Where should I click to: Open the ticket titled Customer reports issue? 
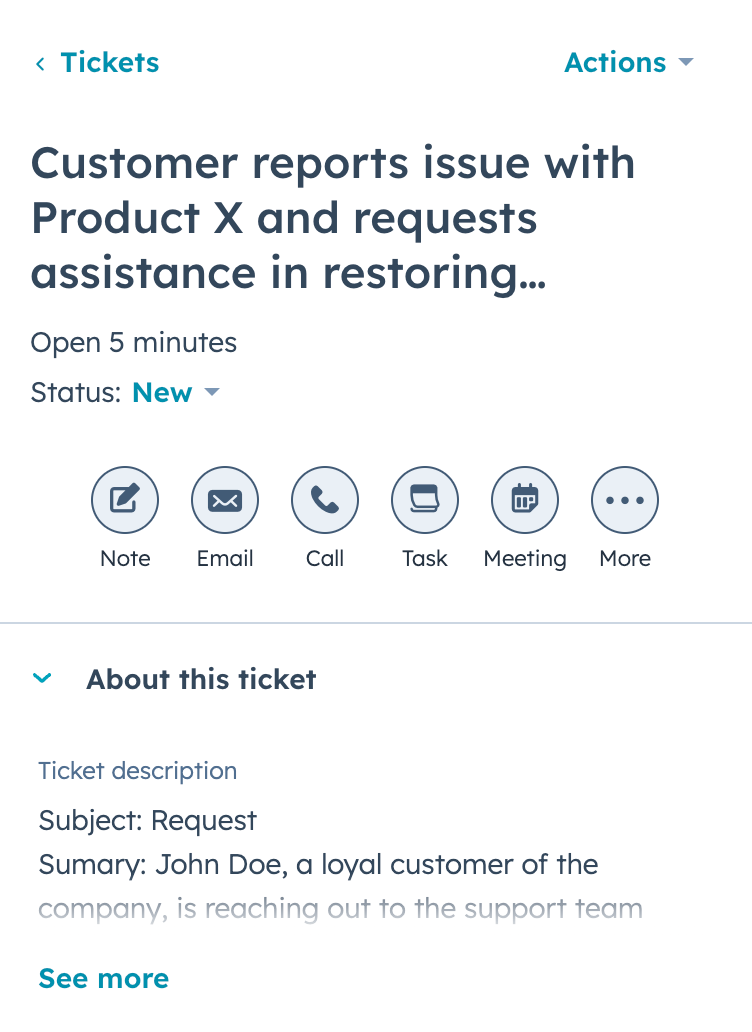334,218
